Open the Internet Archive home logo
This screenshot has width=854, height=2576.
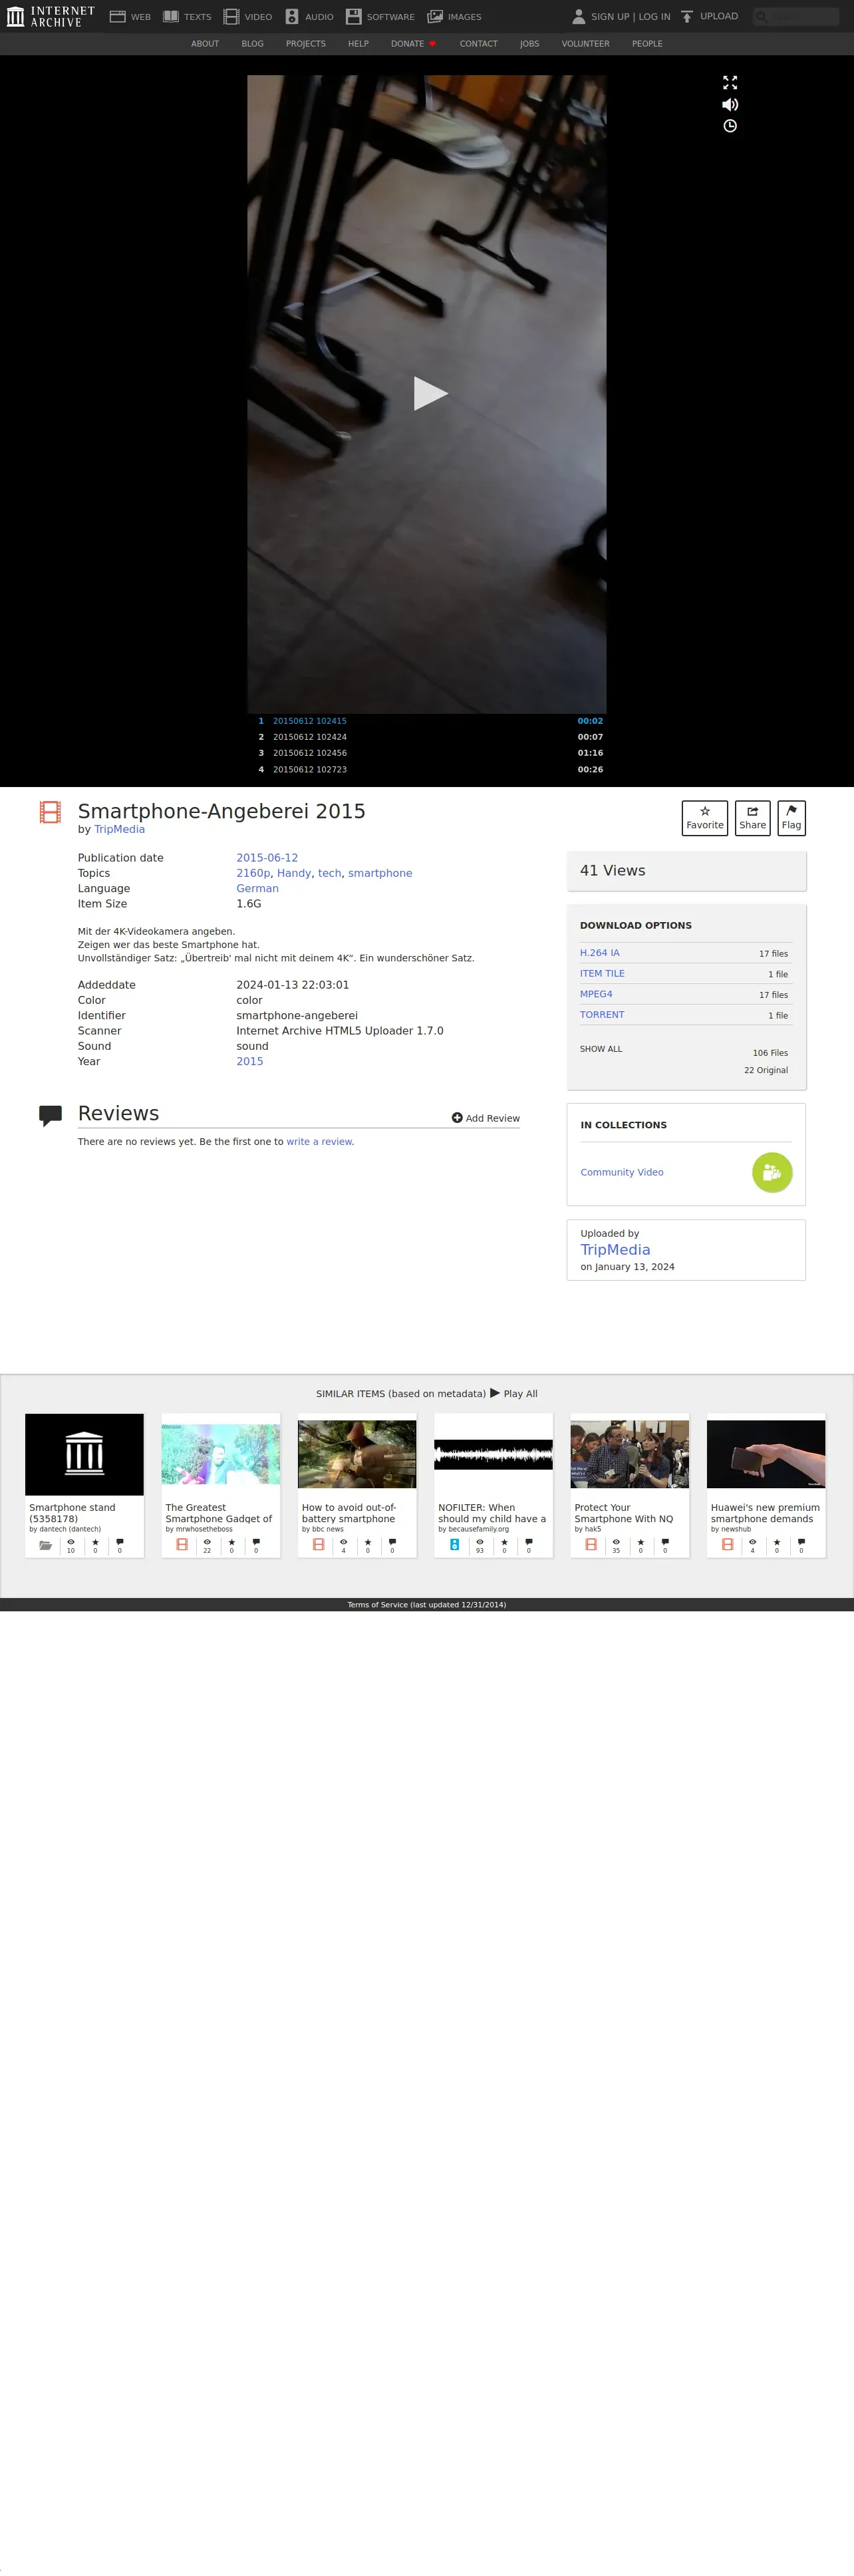click(x=51, y=16)
